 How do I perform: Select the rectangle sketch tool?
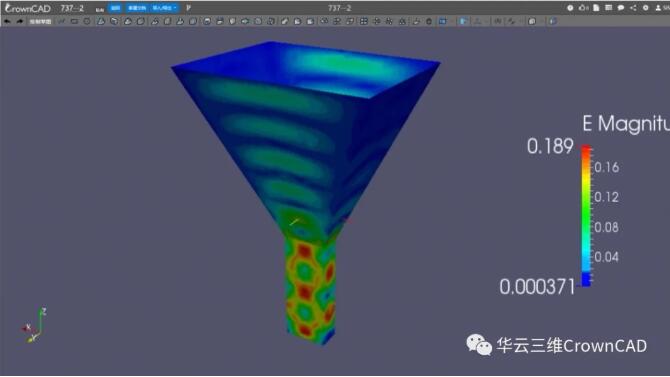tap(74, 21)
